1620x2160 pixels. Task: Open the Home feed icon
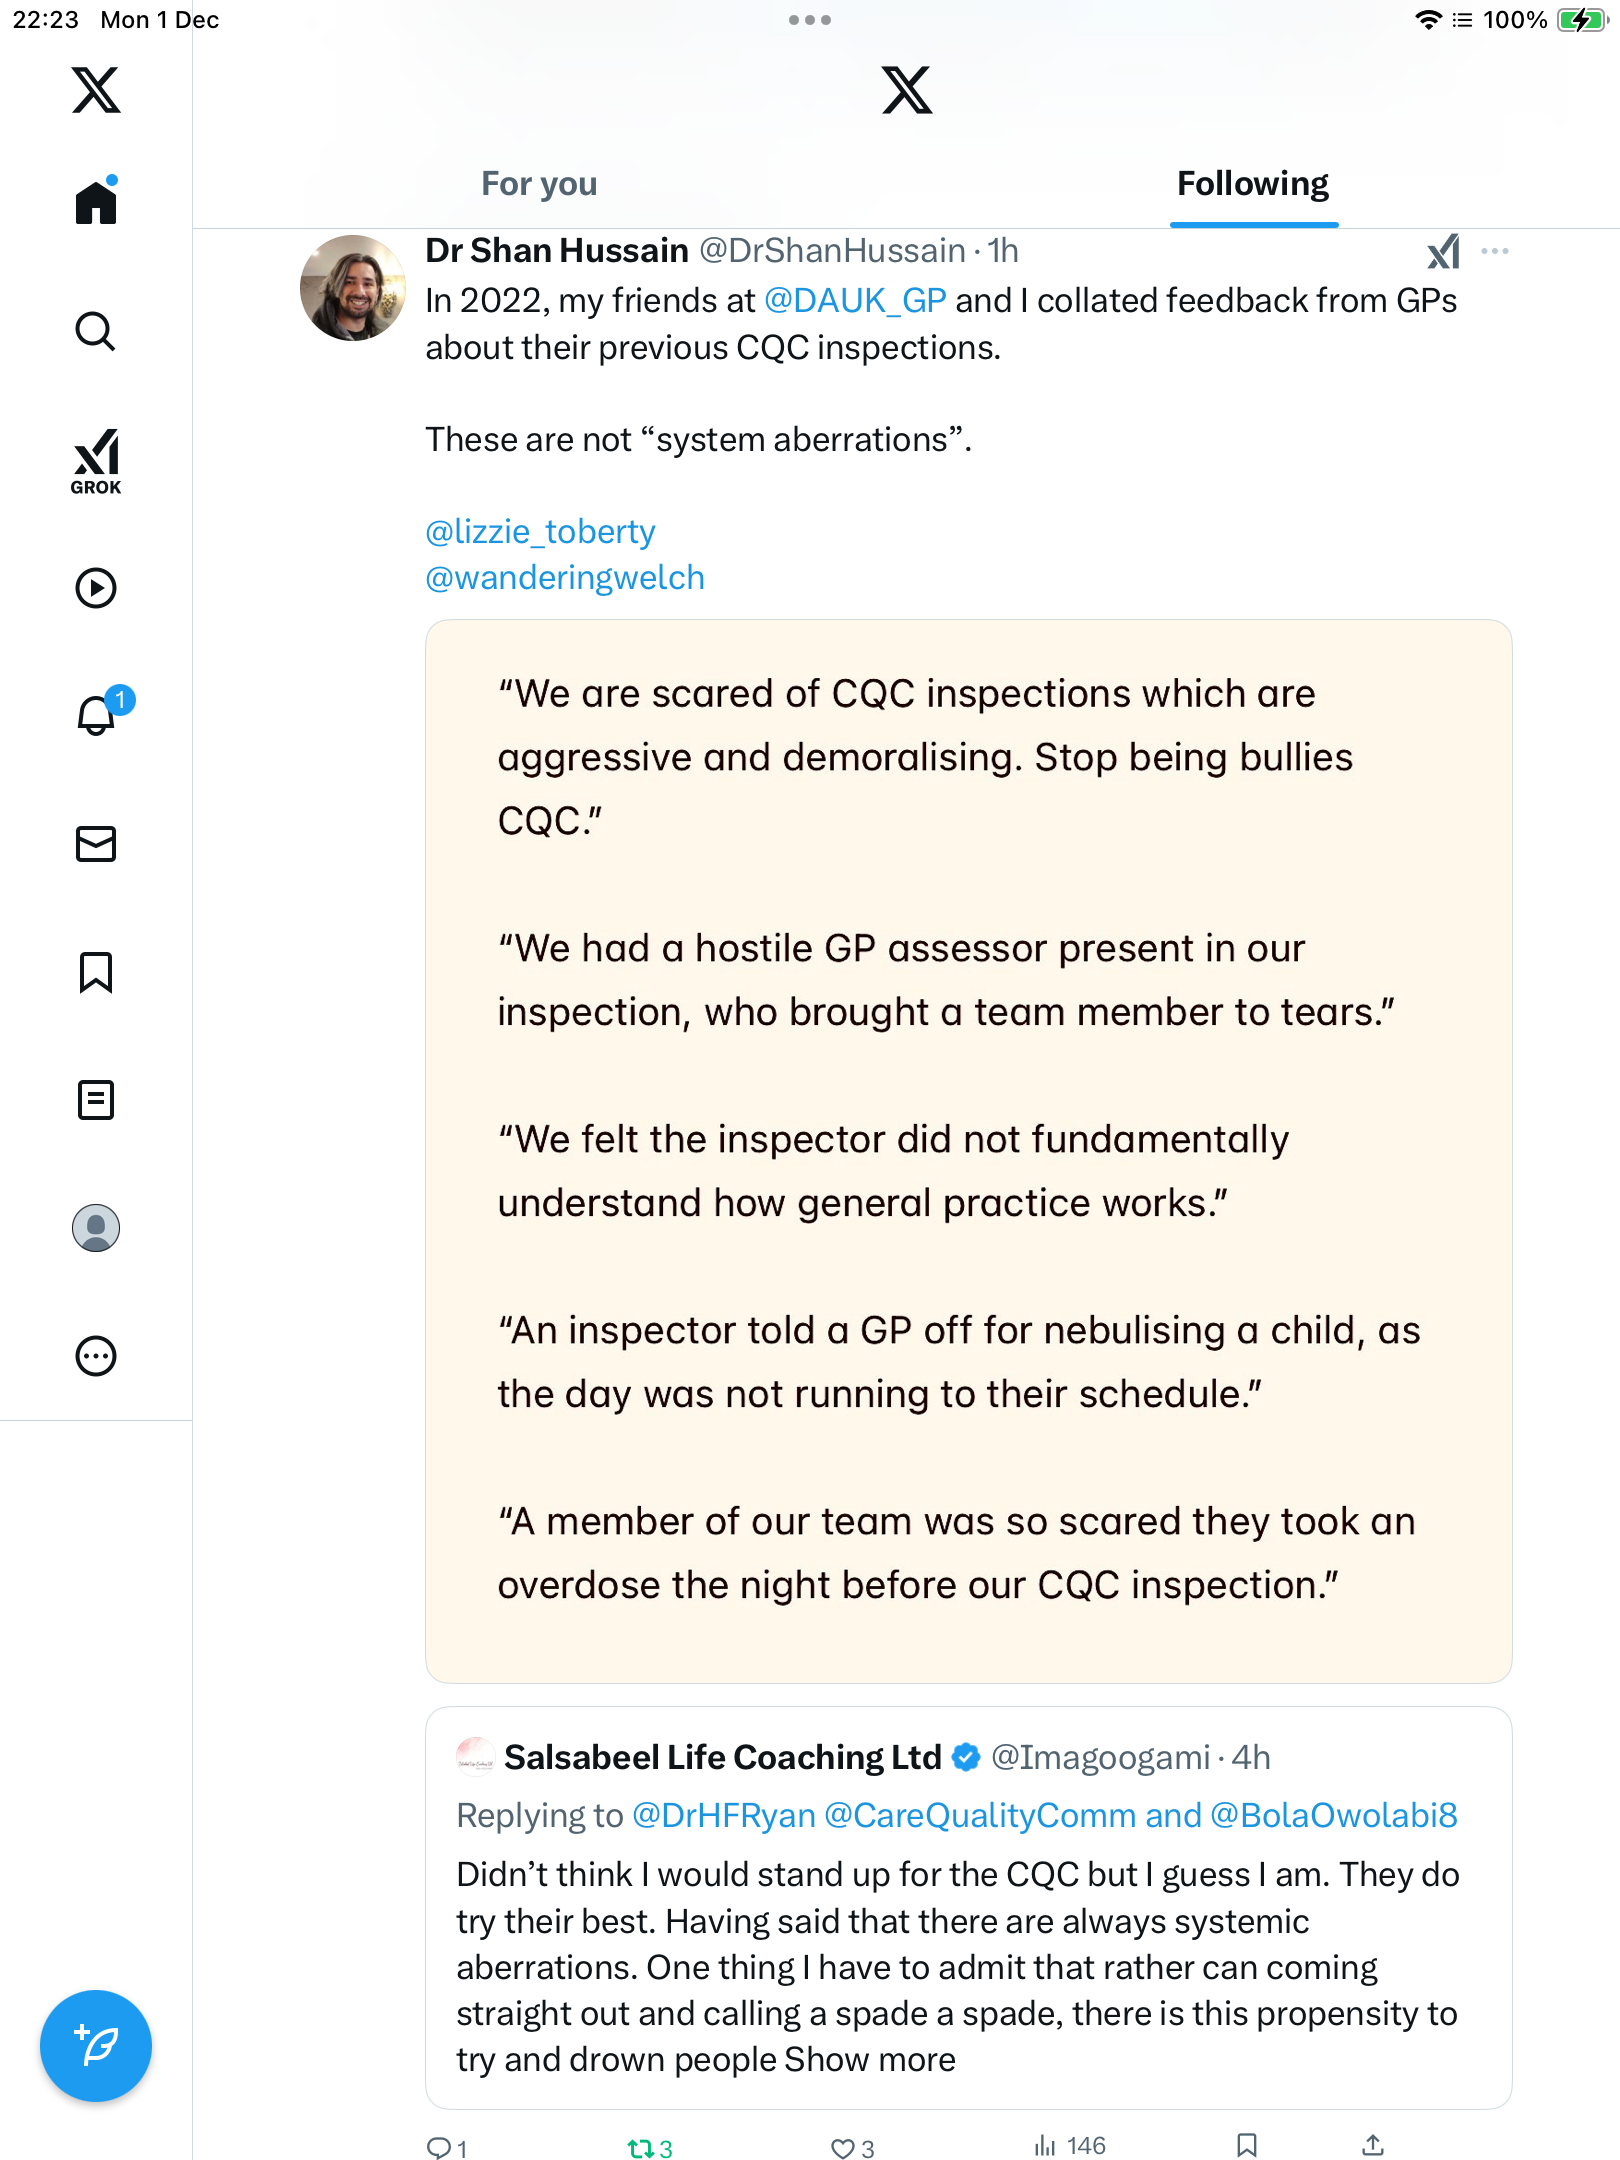click(x=96, y=203)
